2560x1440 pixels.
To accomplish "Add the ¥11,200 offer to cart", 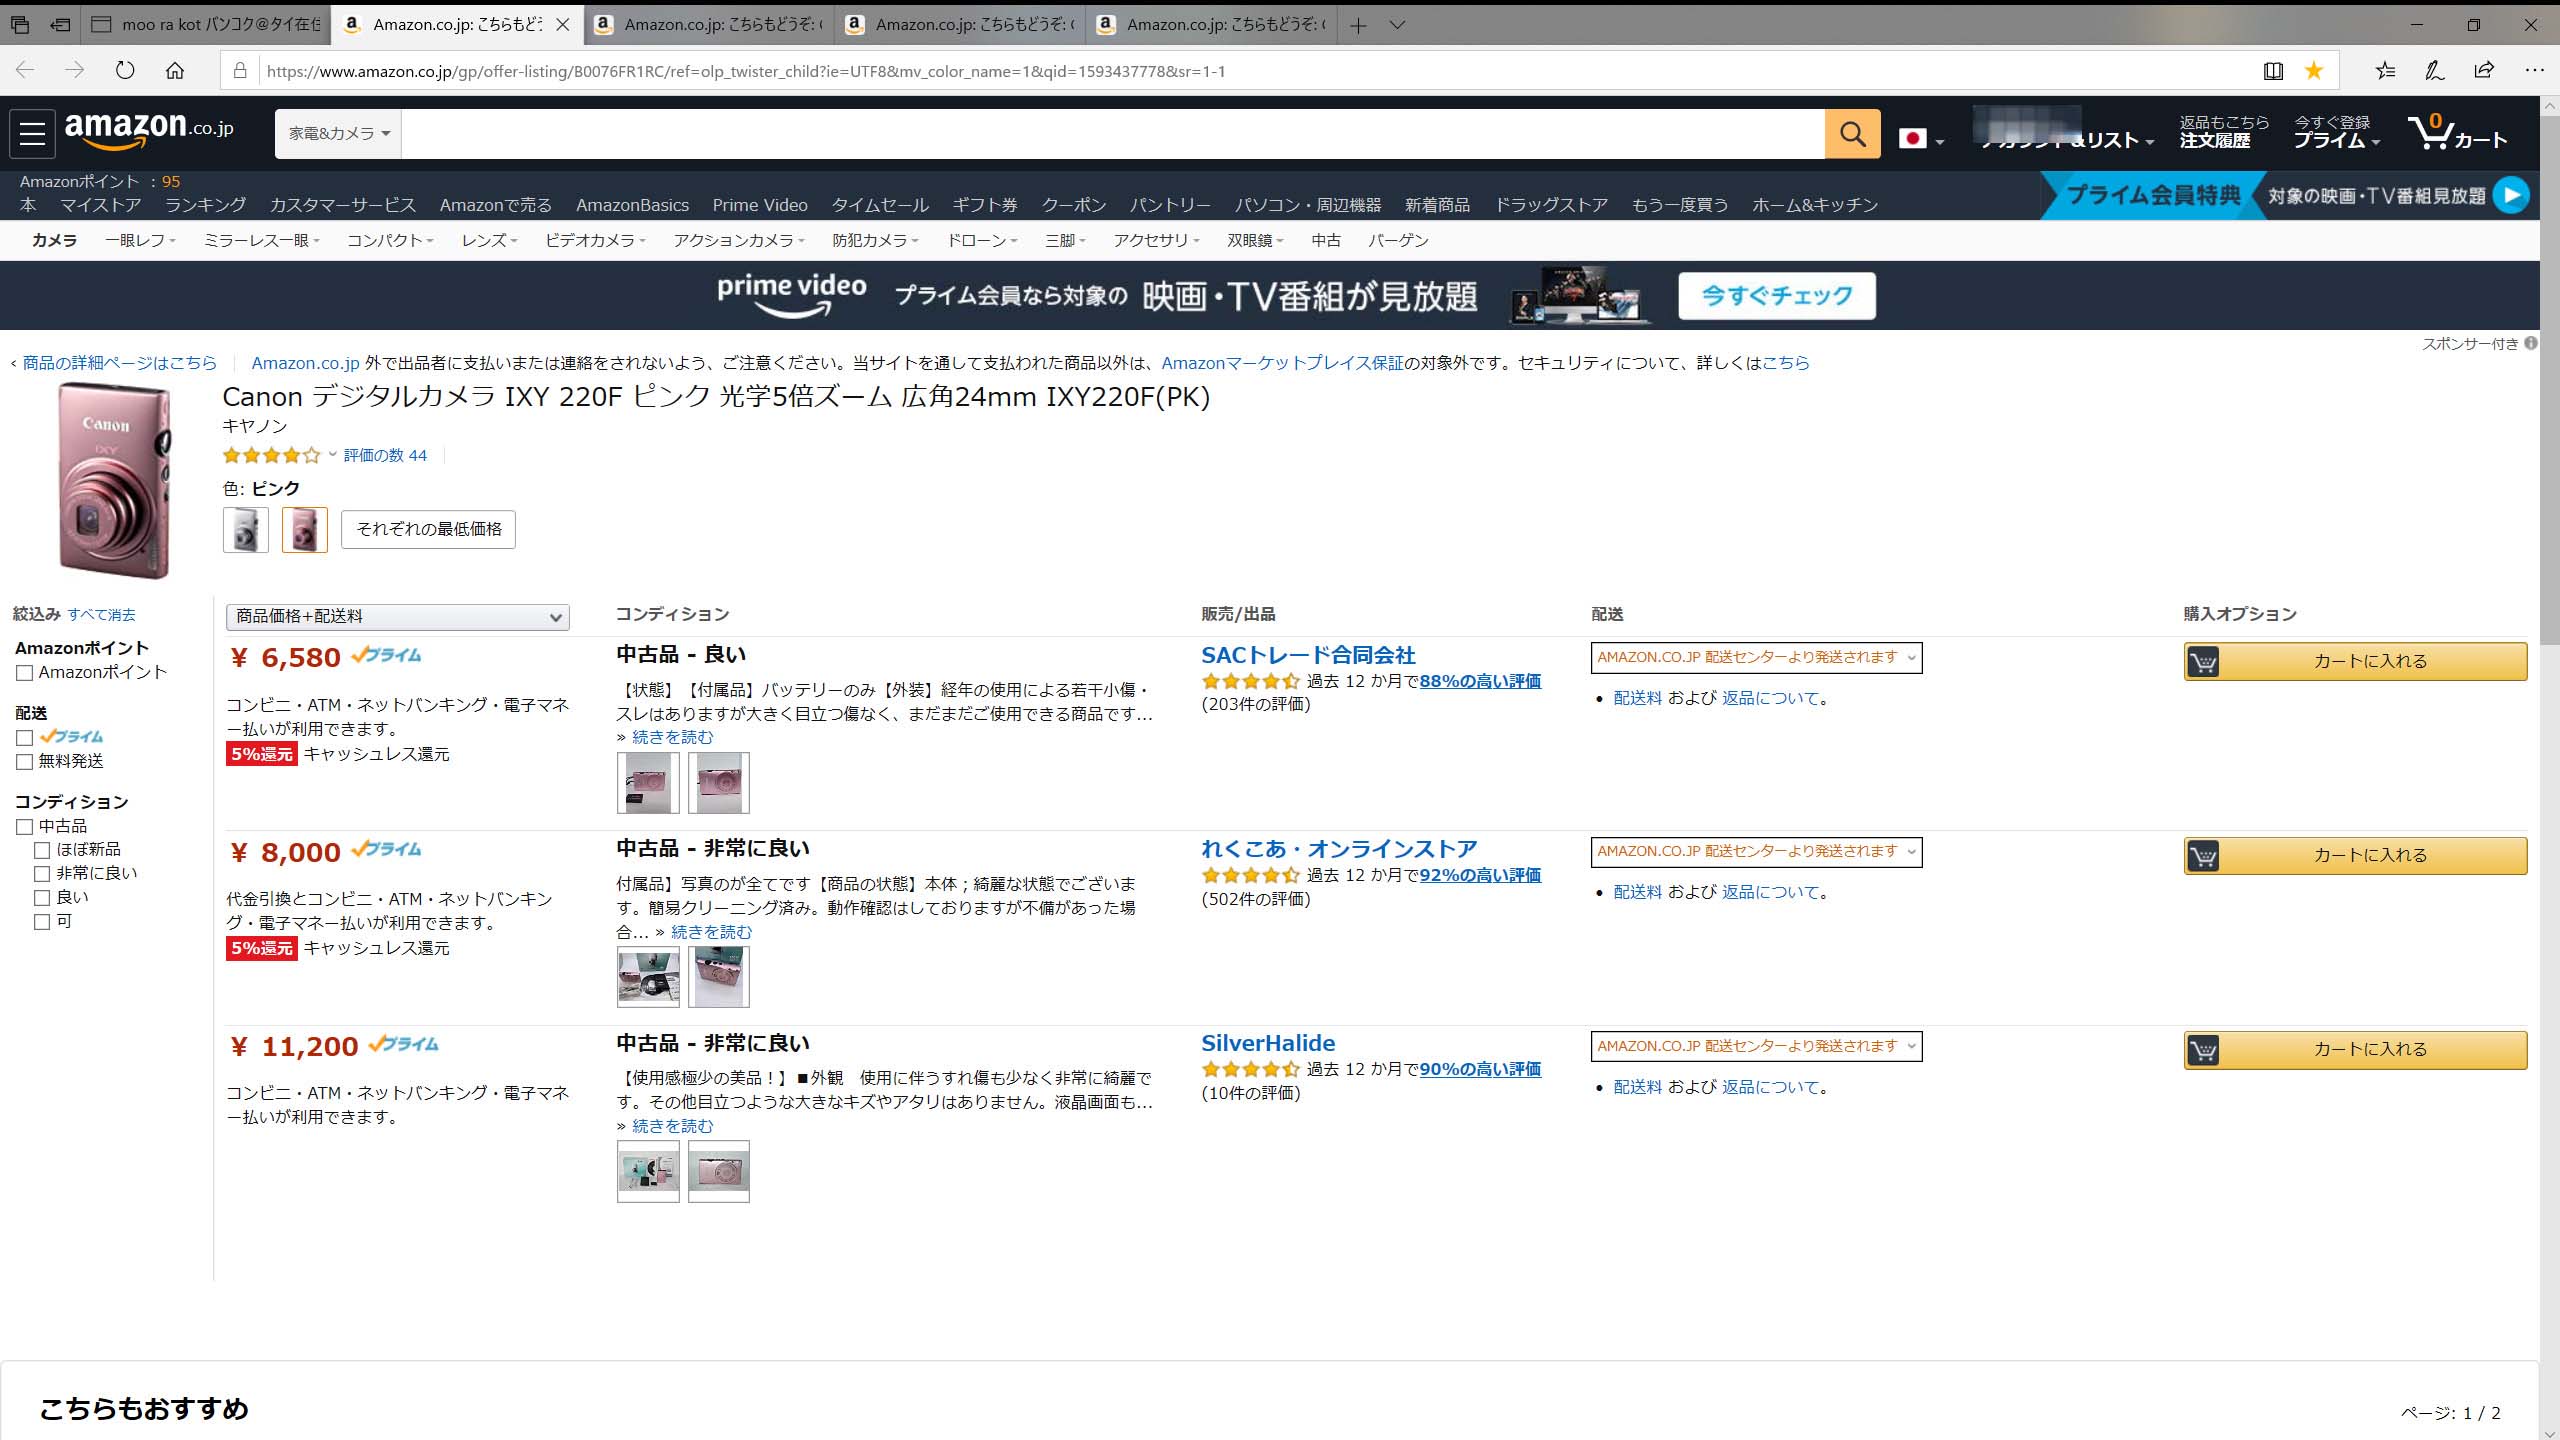I will (2355, 1049).
